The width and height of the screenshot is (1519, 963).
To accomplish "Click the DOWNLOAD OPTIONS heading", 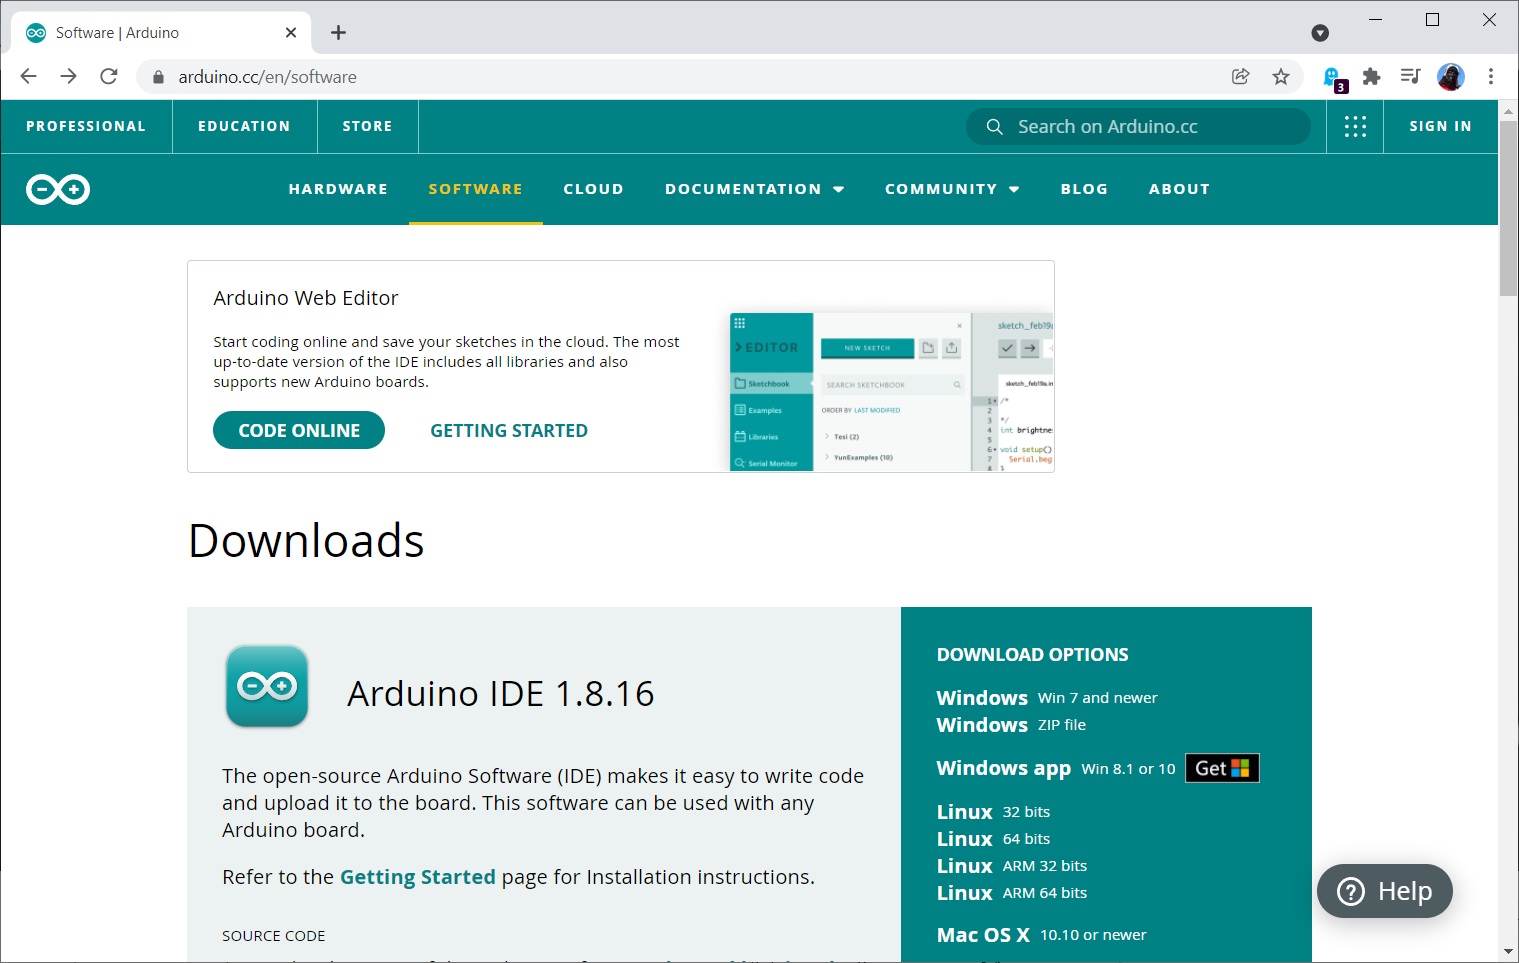I will click(1033, 655).
